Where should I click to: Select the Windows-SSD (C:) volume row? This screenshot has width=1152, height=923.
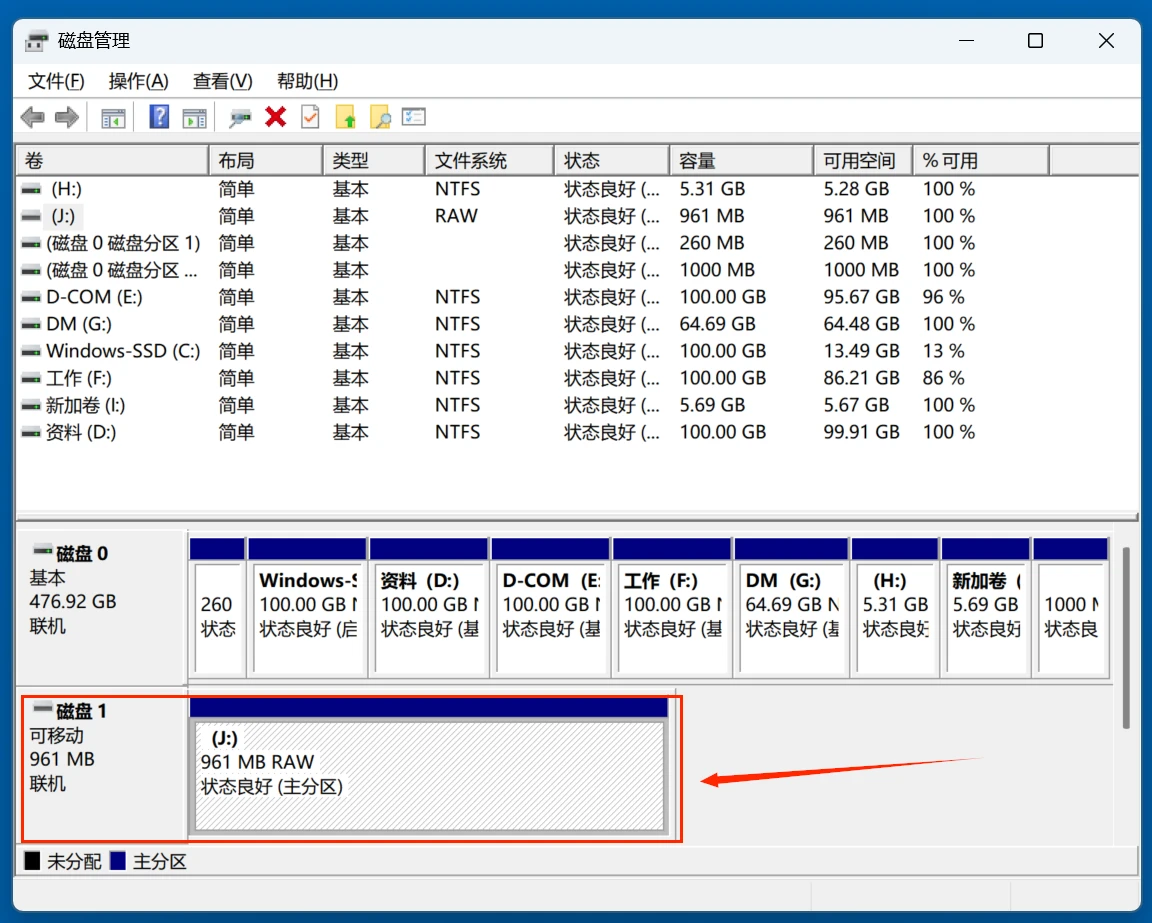[x=122, y=351]
